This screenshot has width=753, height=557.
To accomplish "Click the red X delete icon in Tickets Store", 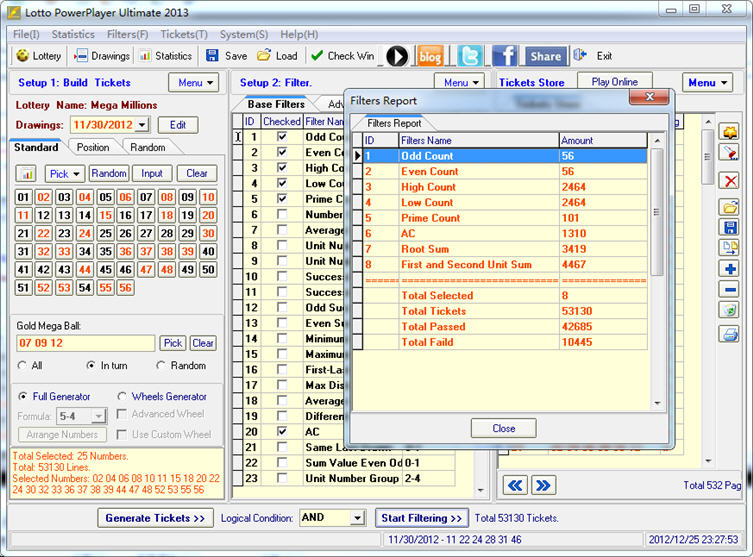I will click(730, 181).
